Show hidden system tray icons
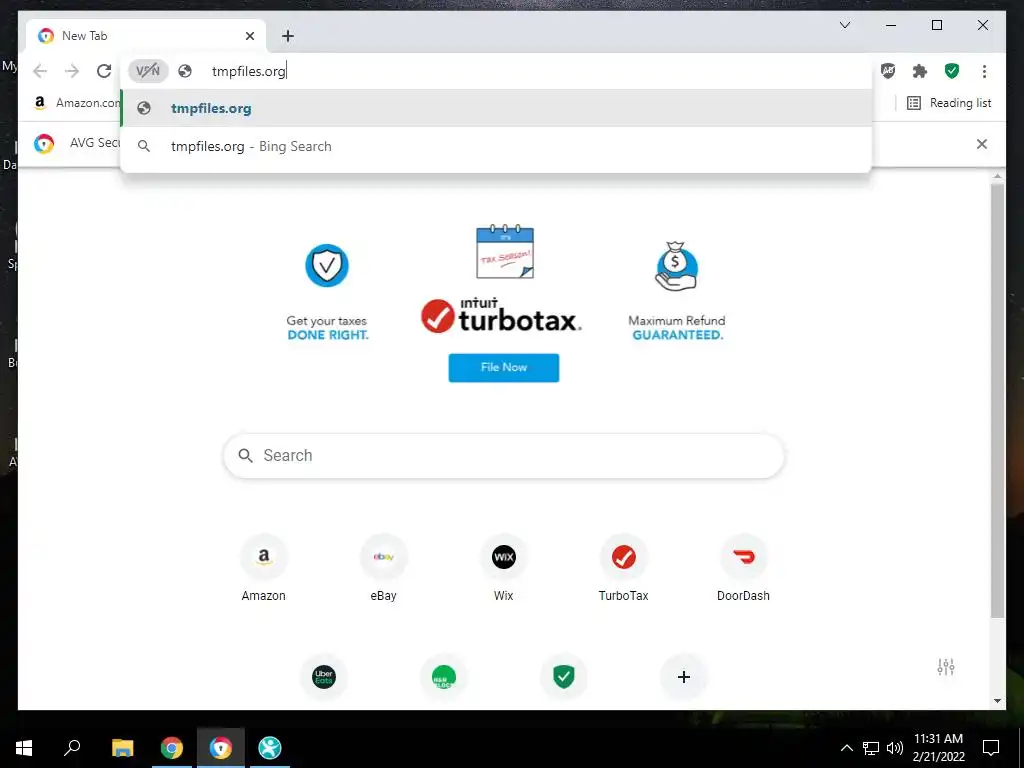The height and width of the screenshot is (768, 1024). click(846, 748)
